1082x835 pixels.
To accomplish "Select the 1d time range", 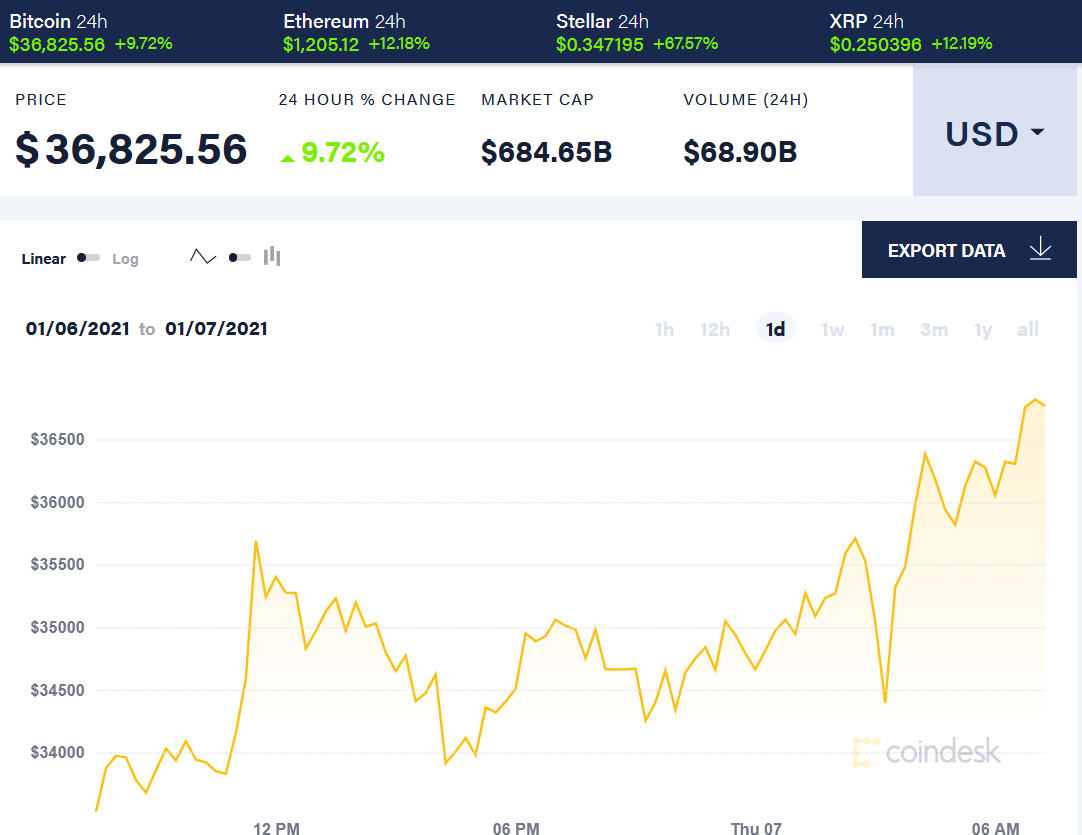I will click(x=776, y=329).
